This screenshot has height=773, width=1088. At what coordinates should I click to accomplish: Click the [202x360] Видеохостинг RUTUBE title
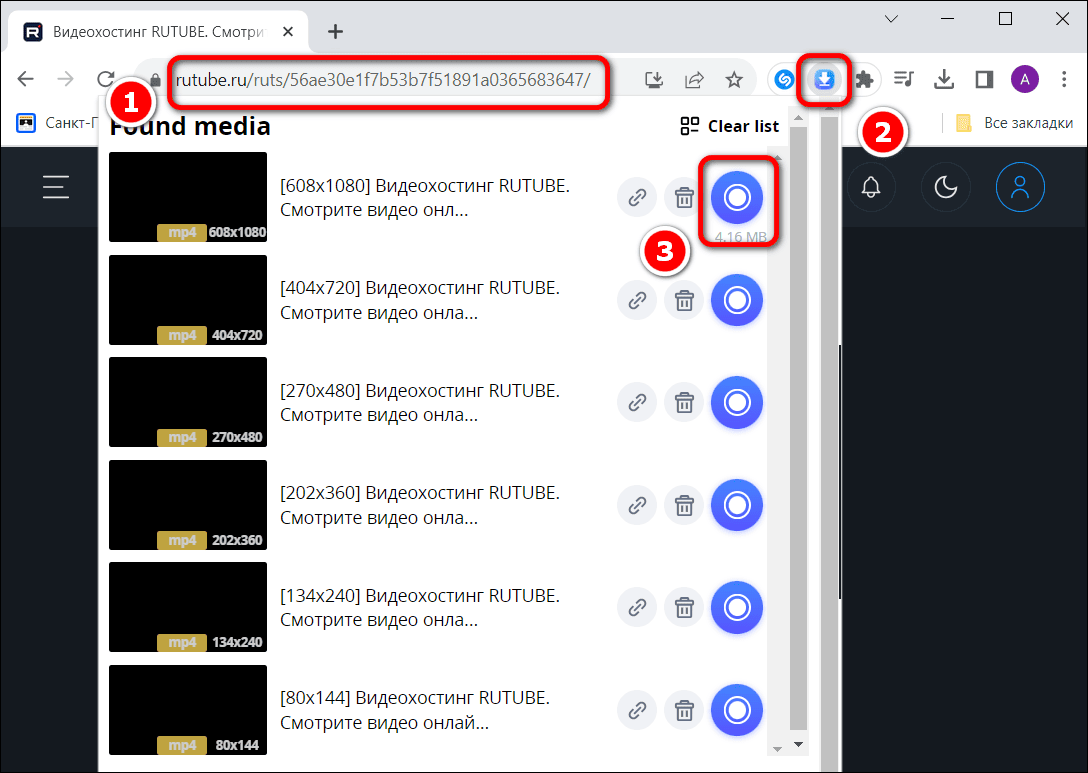tap(420, 506)
